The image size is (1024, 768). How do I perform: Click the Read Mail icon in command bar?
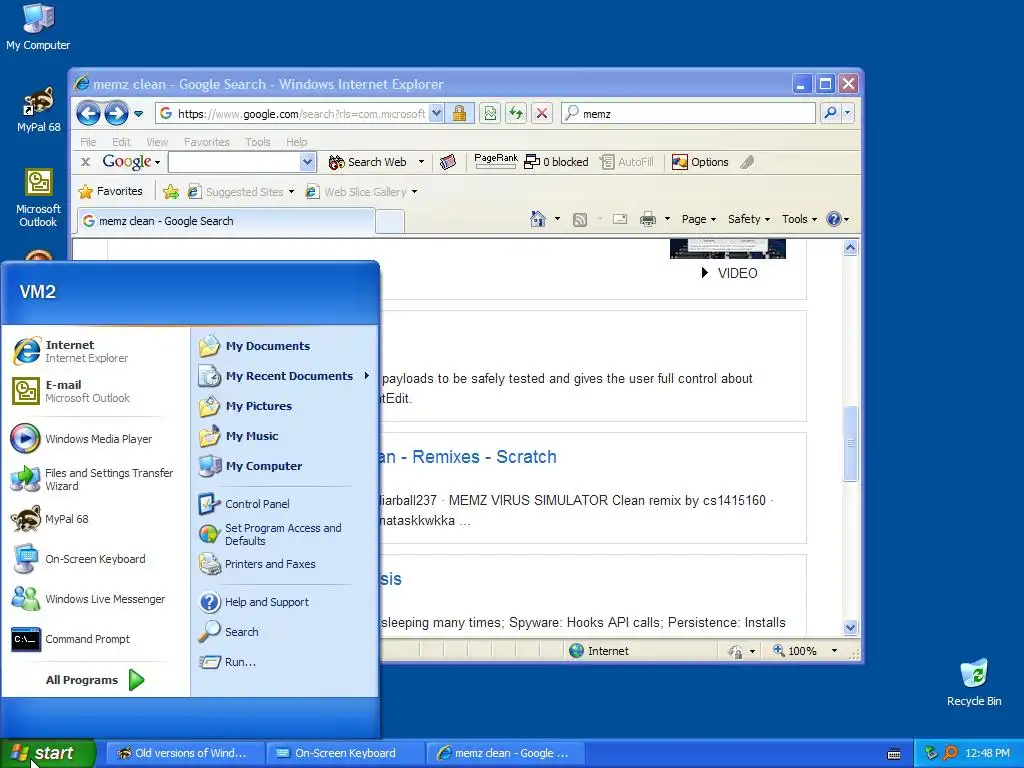coord(620,219)
